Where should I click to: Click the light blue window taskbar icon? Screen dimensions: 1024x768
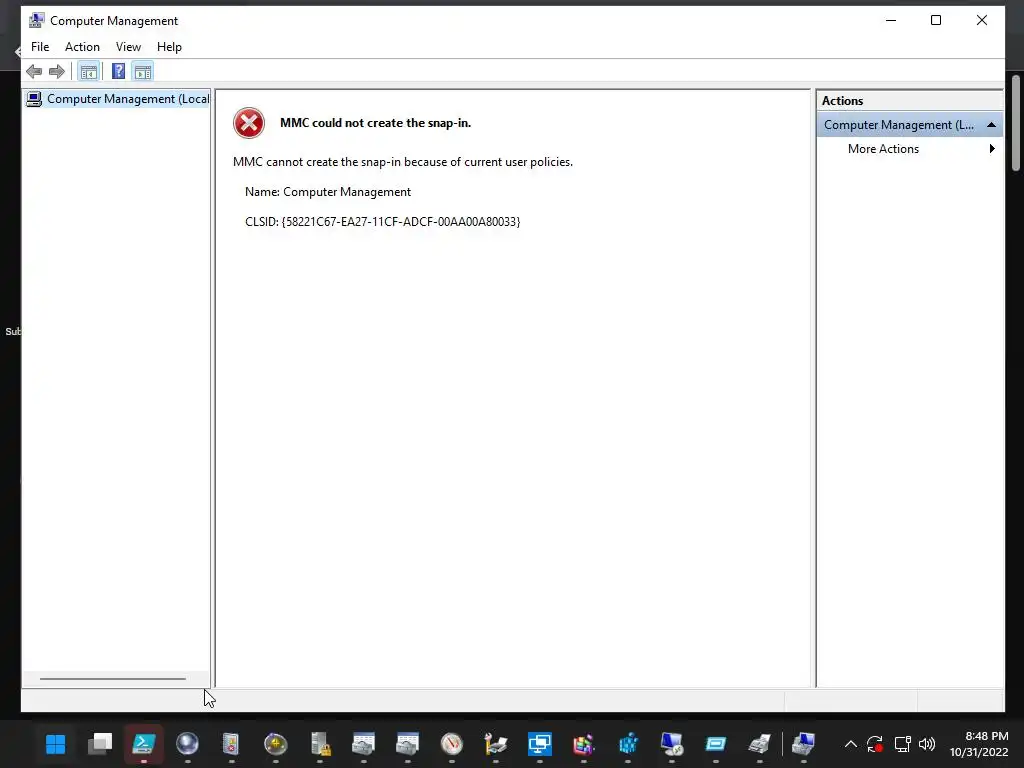pos(716,744)
